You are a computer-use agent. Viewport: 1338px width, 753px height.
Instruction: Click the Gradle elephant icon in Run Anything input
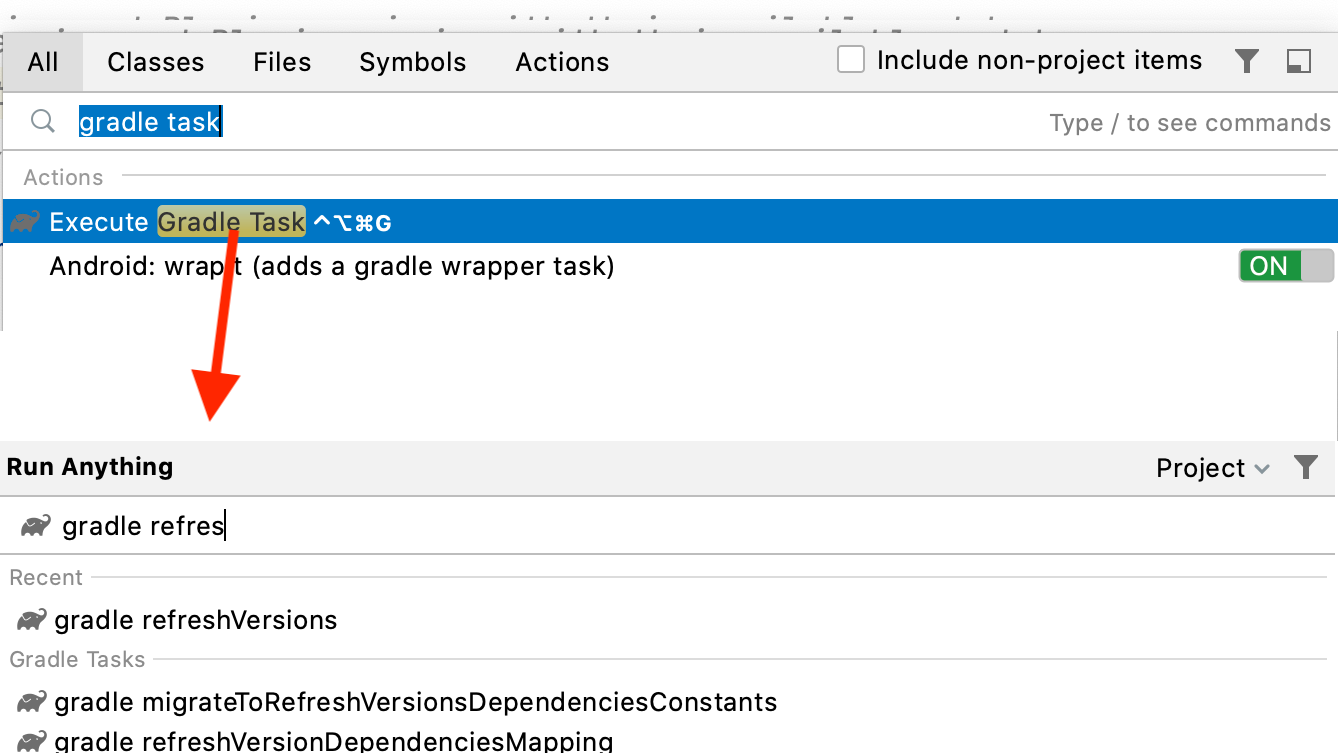(x=35, y=526)
